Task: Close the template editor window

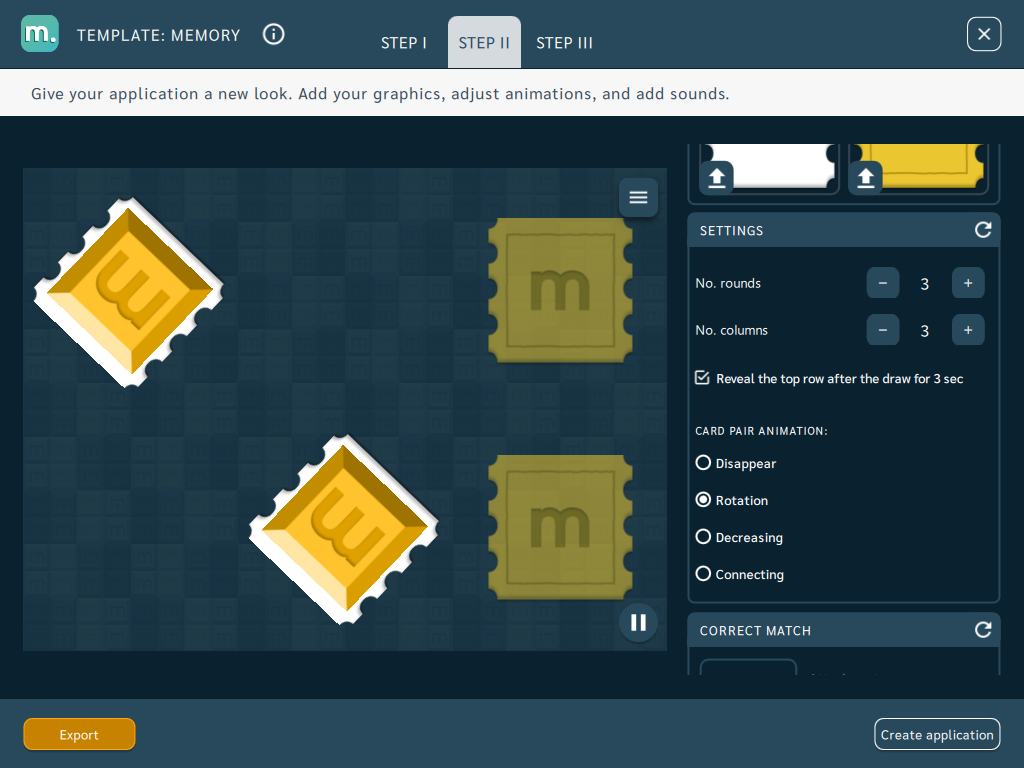Action: coord(984,34)
